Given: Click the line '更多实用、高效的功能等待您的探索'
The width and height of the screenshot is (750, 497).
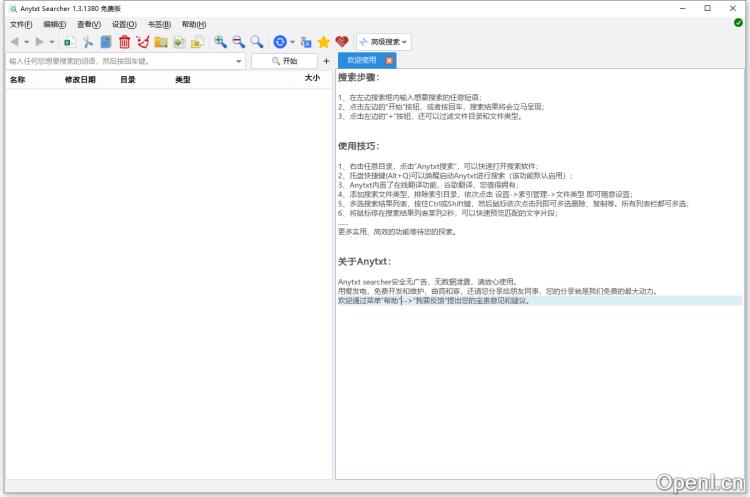Looking at the screenshot, I should [397, 232].
